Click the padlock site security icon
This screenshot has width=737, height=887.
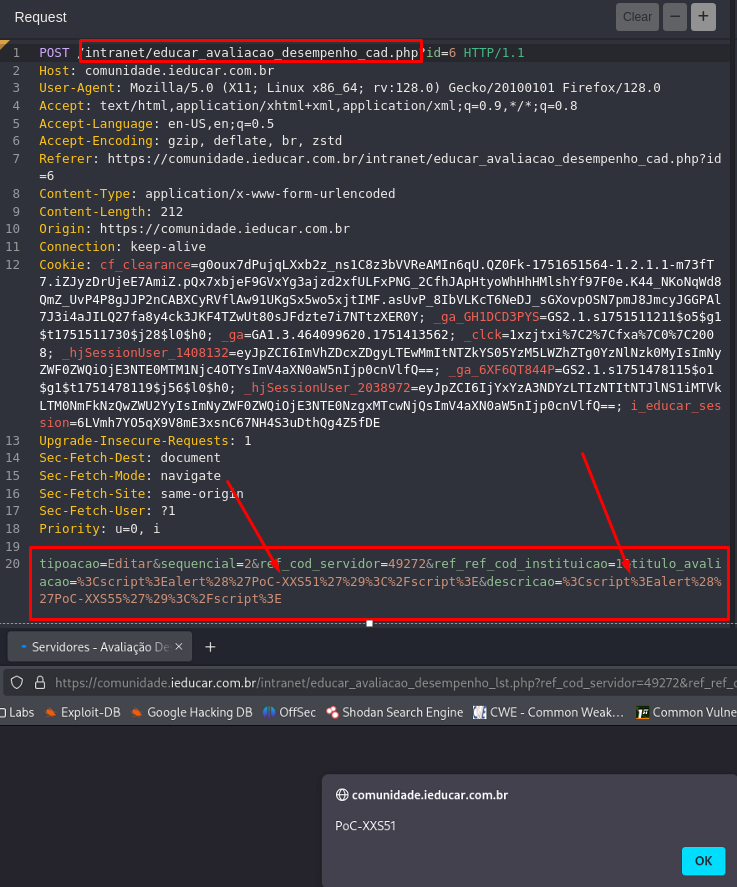click(40, 683)
